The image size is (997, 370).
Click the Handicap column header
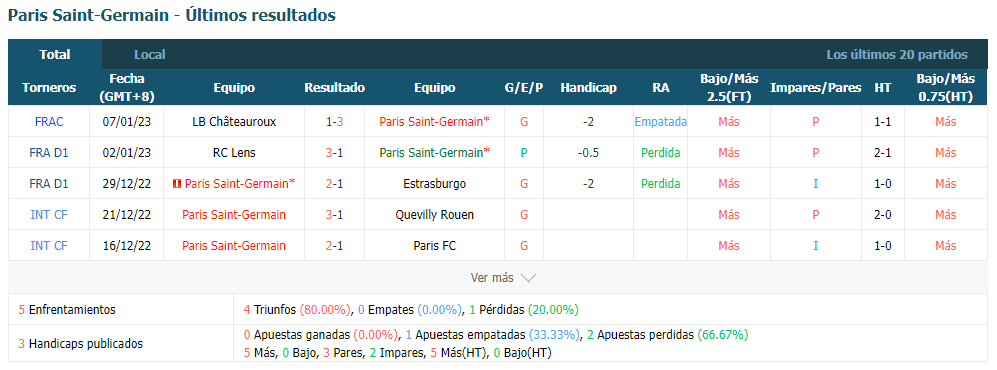click(588, 88)
